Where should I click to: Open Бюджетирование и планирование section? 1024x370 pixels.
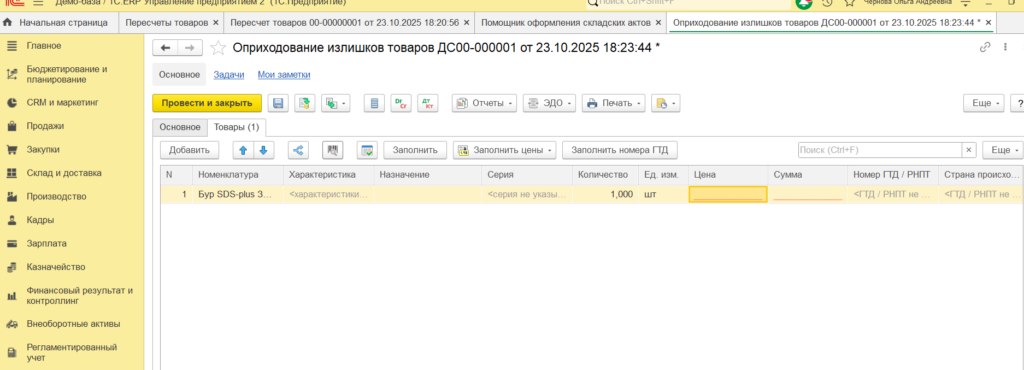click(72, 74)
